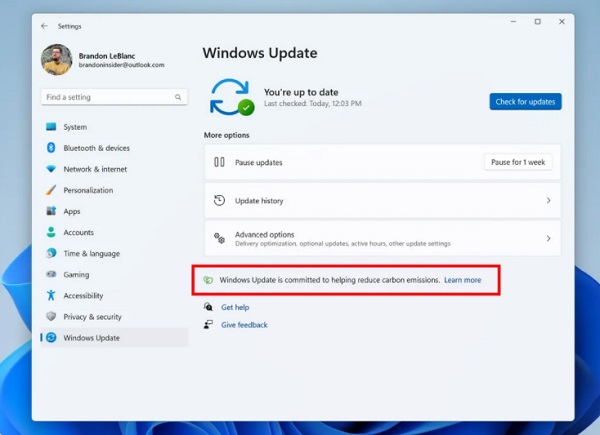600x435 pixels.
Task: Expand the Advanced options row chevron
Action: [548, 239]
